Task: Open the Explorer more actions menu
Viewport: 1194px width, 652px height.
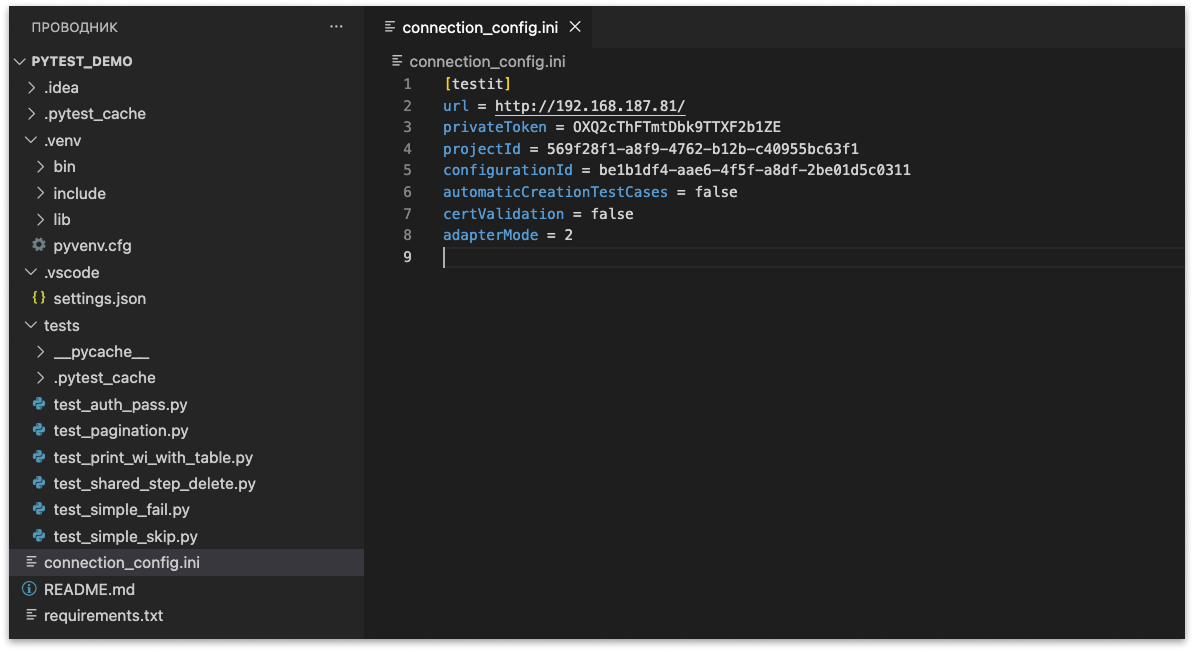Action: click(336, 26)
